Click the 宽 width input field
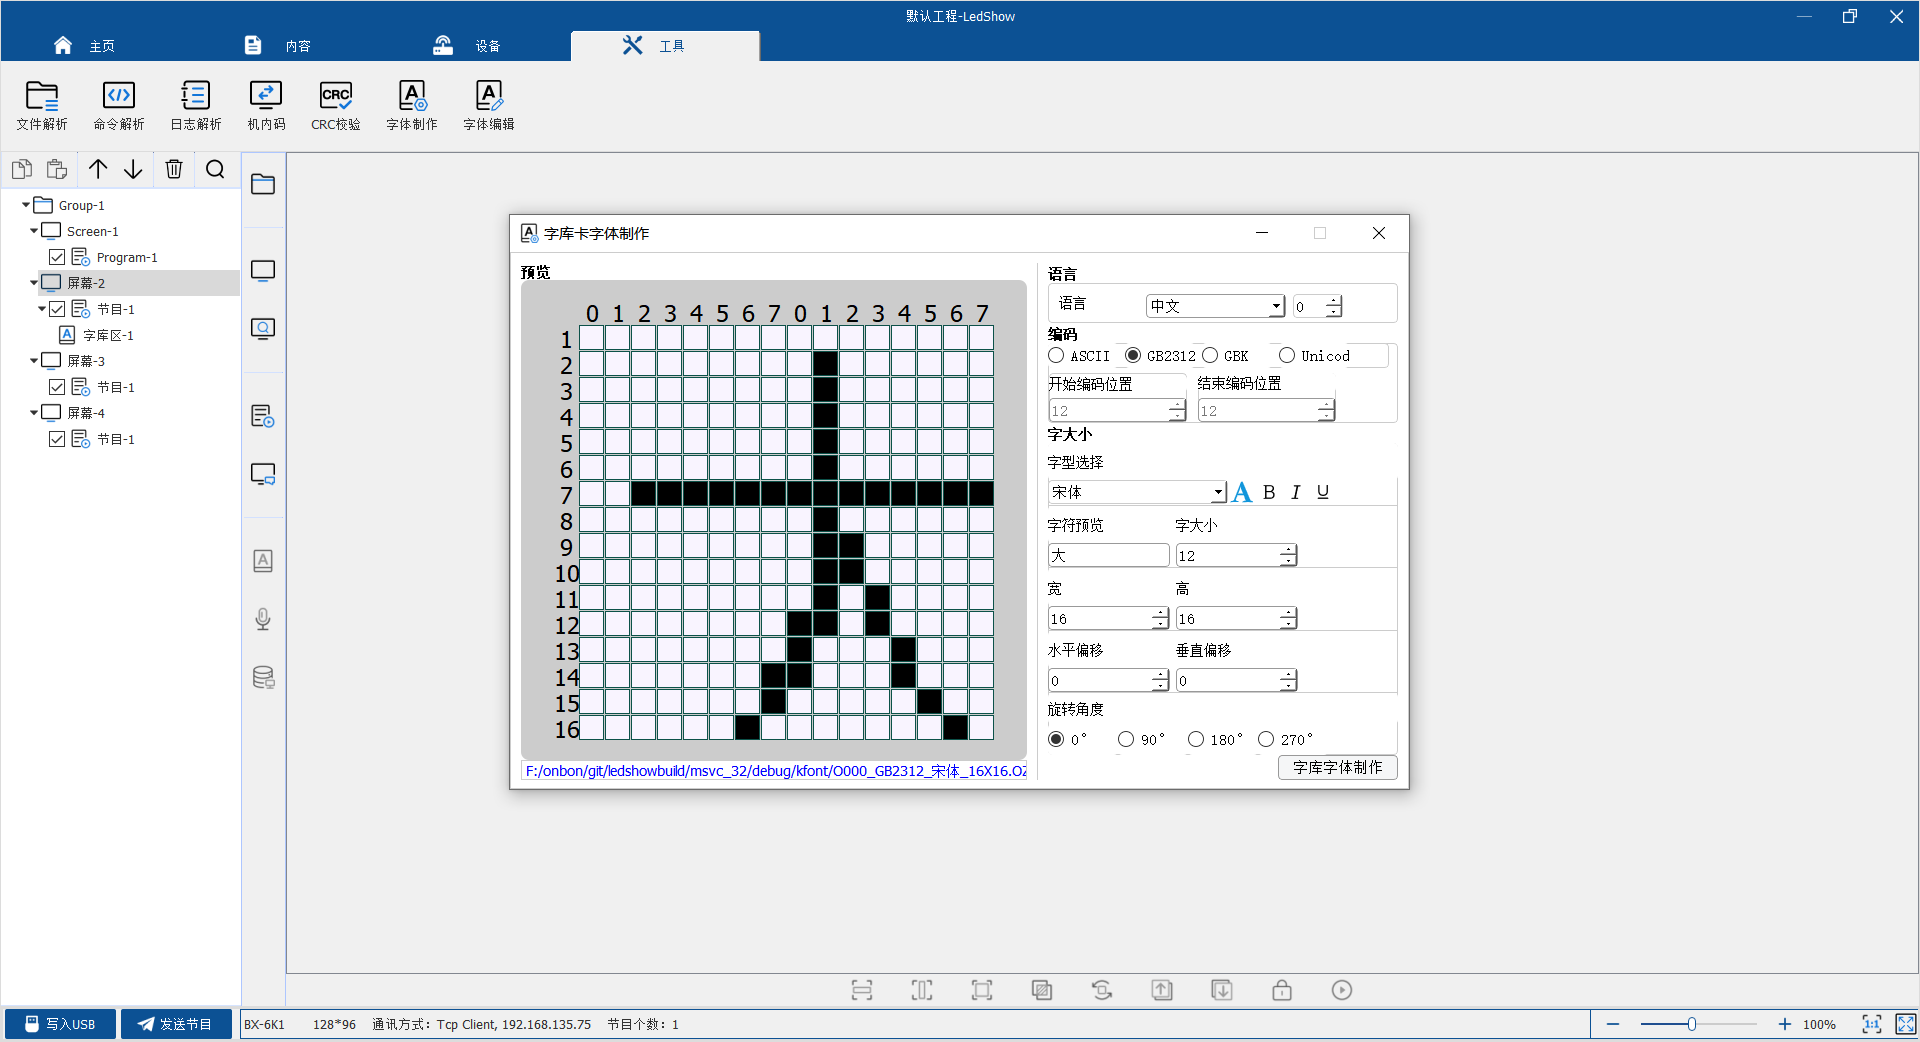This screenshot has height=1042, width=1920. pos(1108,619)
